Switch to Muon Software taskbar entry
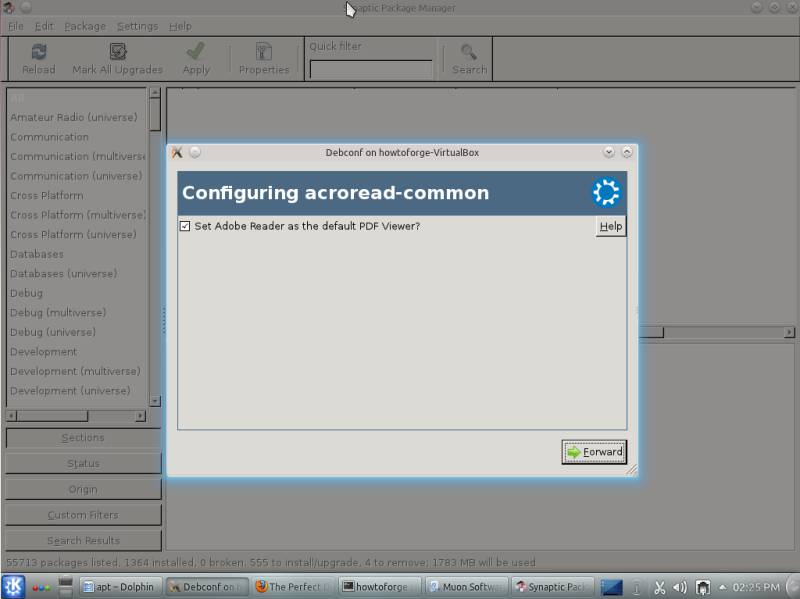Viewport: 800px width, 599px height. click(467, 587)
